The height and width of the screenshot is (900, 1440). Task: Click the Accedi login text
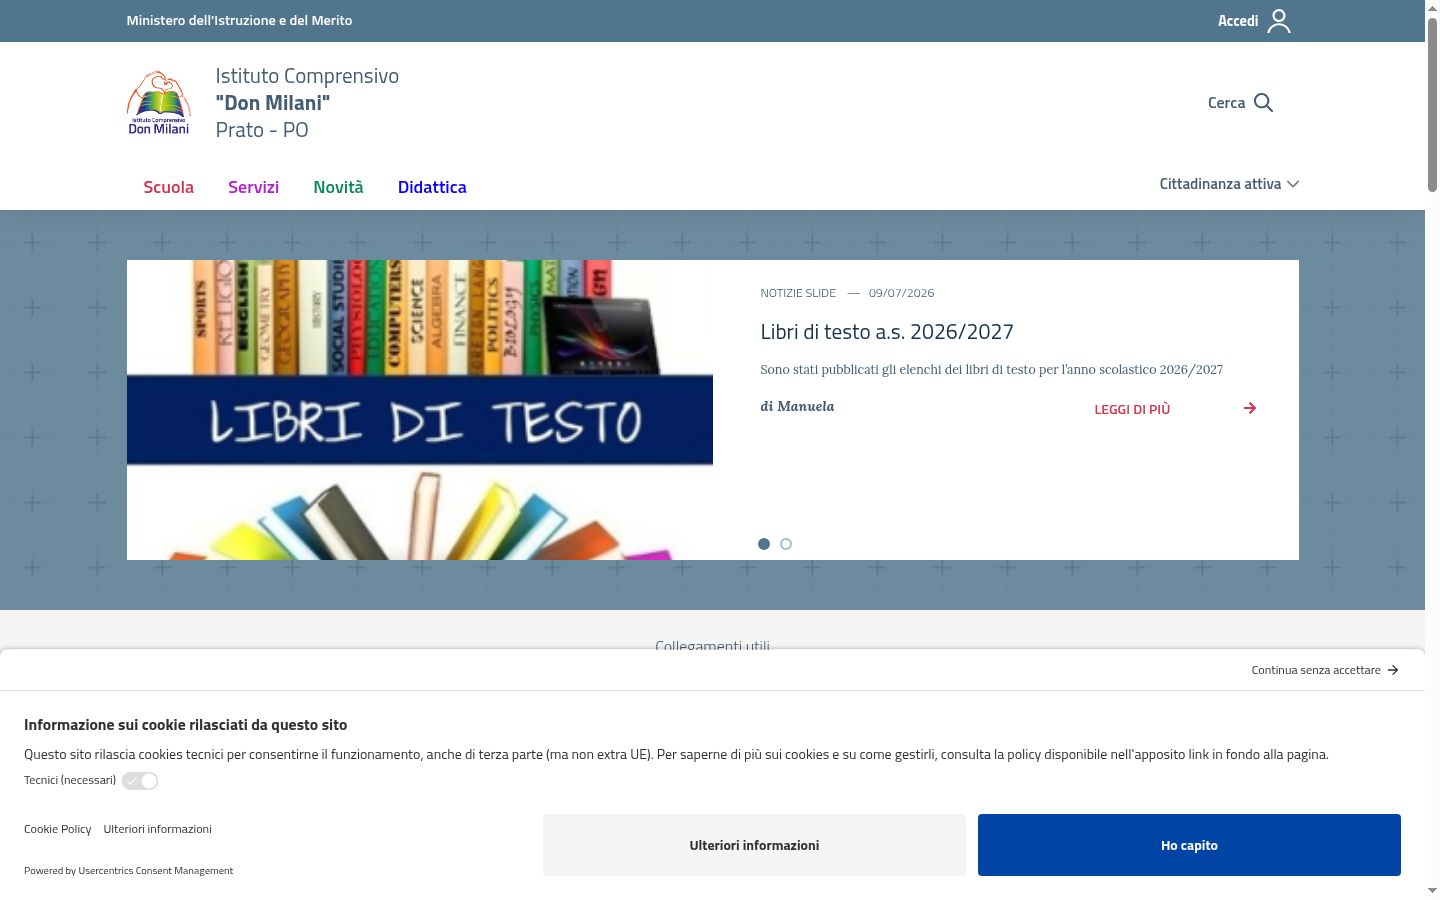point(1238,21)
